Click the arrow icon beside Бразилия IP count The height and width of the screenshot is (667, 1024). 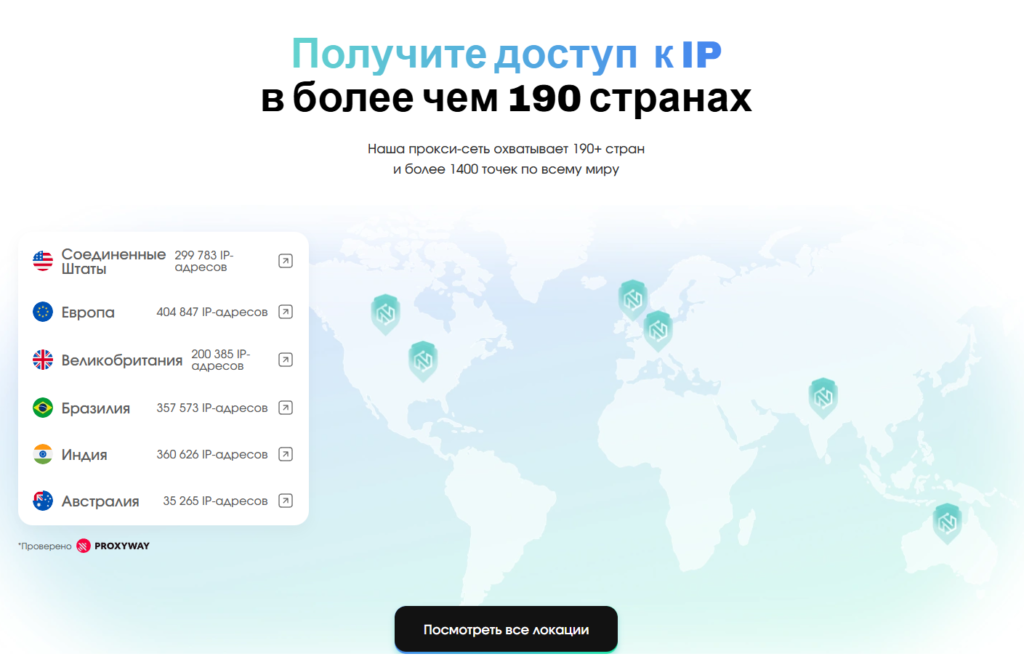285,408
